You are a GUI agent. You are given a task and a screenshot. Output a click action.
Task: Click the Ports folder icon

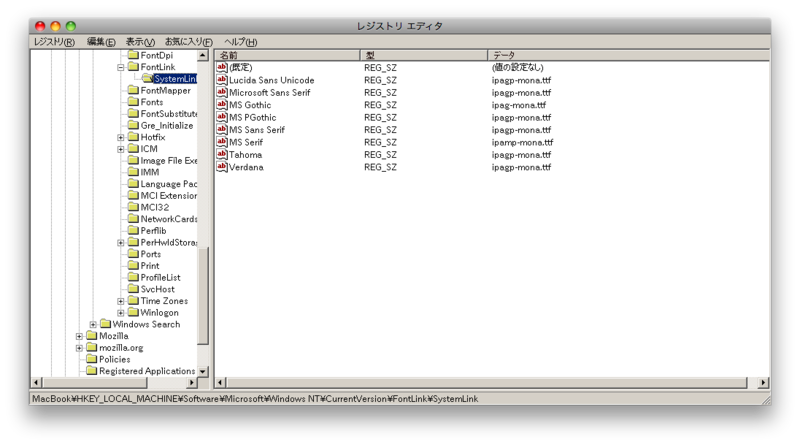point(133,254)
